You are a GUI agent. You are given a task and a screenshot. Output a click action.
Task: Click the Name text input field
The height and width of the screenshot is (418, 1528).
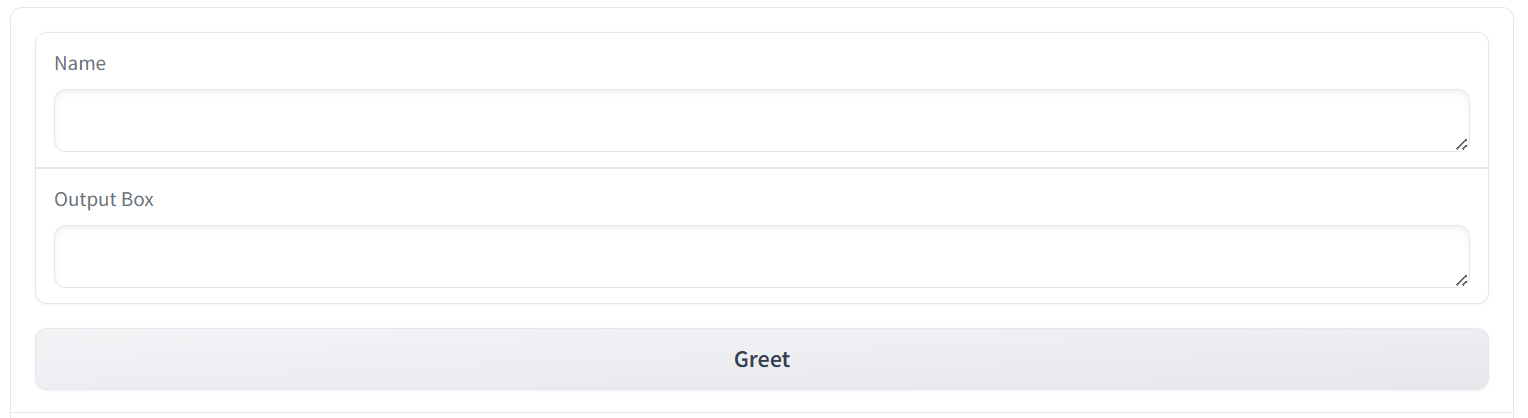click(x=760, y=121)
